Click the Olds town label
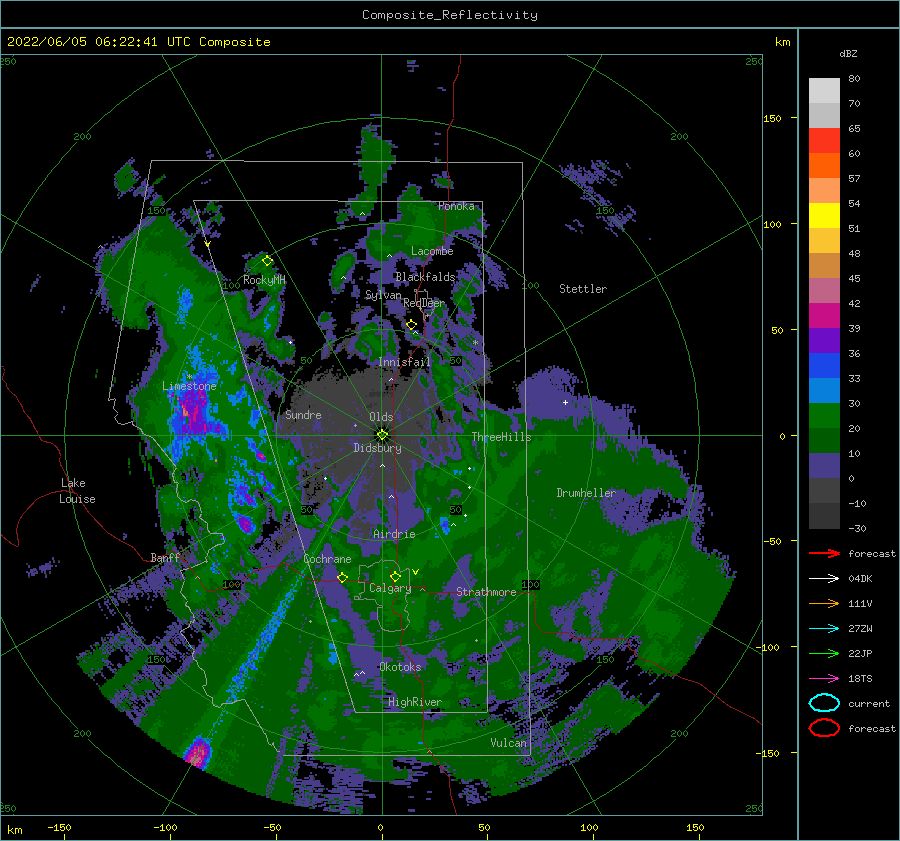This screenshot has height=841, width=900. point(381,417)
